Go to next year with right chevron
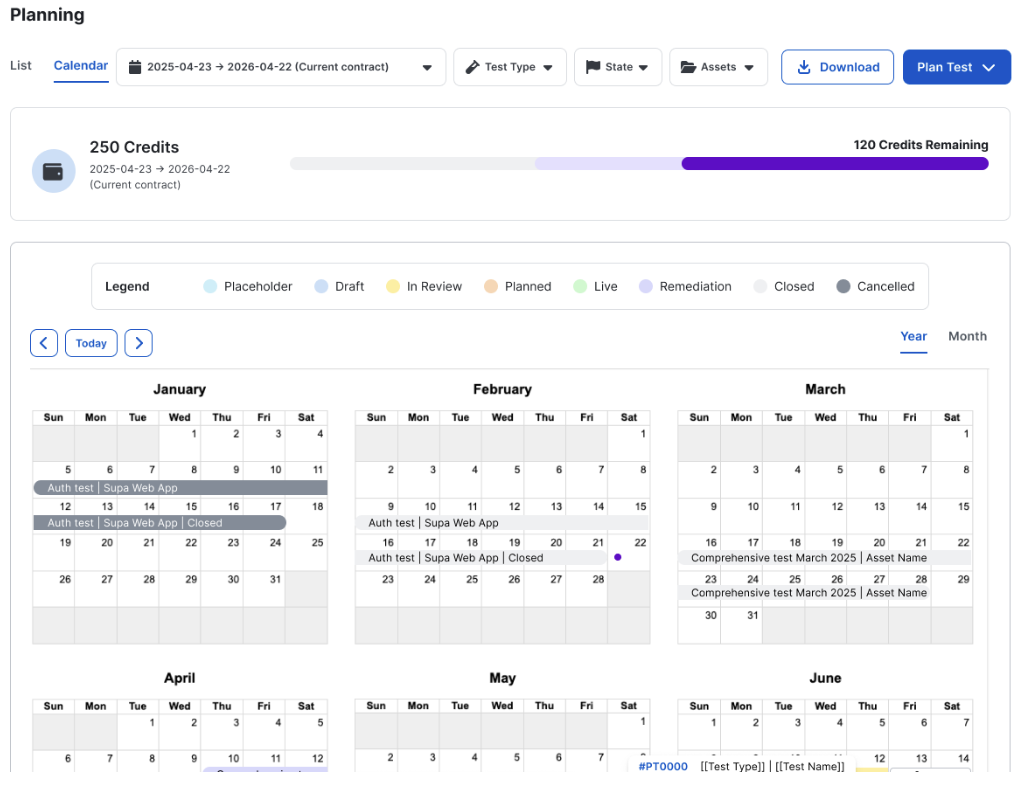This screenshot has height=786, width=1020. click(139, 343)
